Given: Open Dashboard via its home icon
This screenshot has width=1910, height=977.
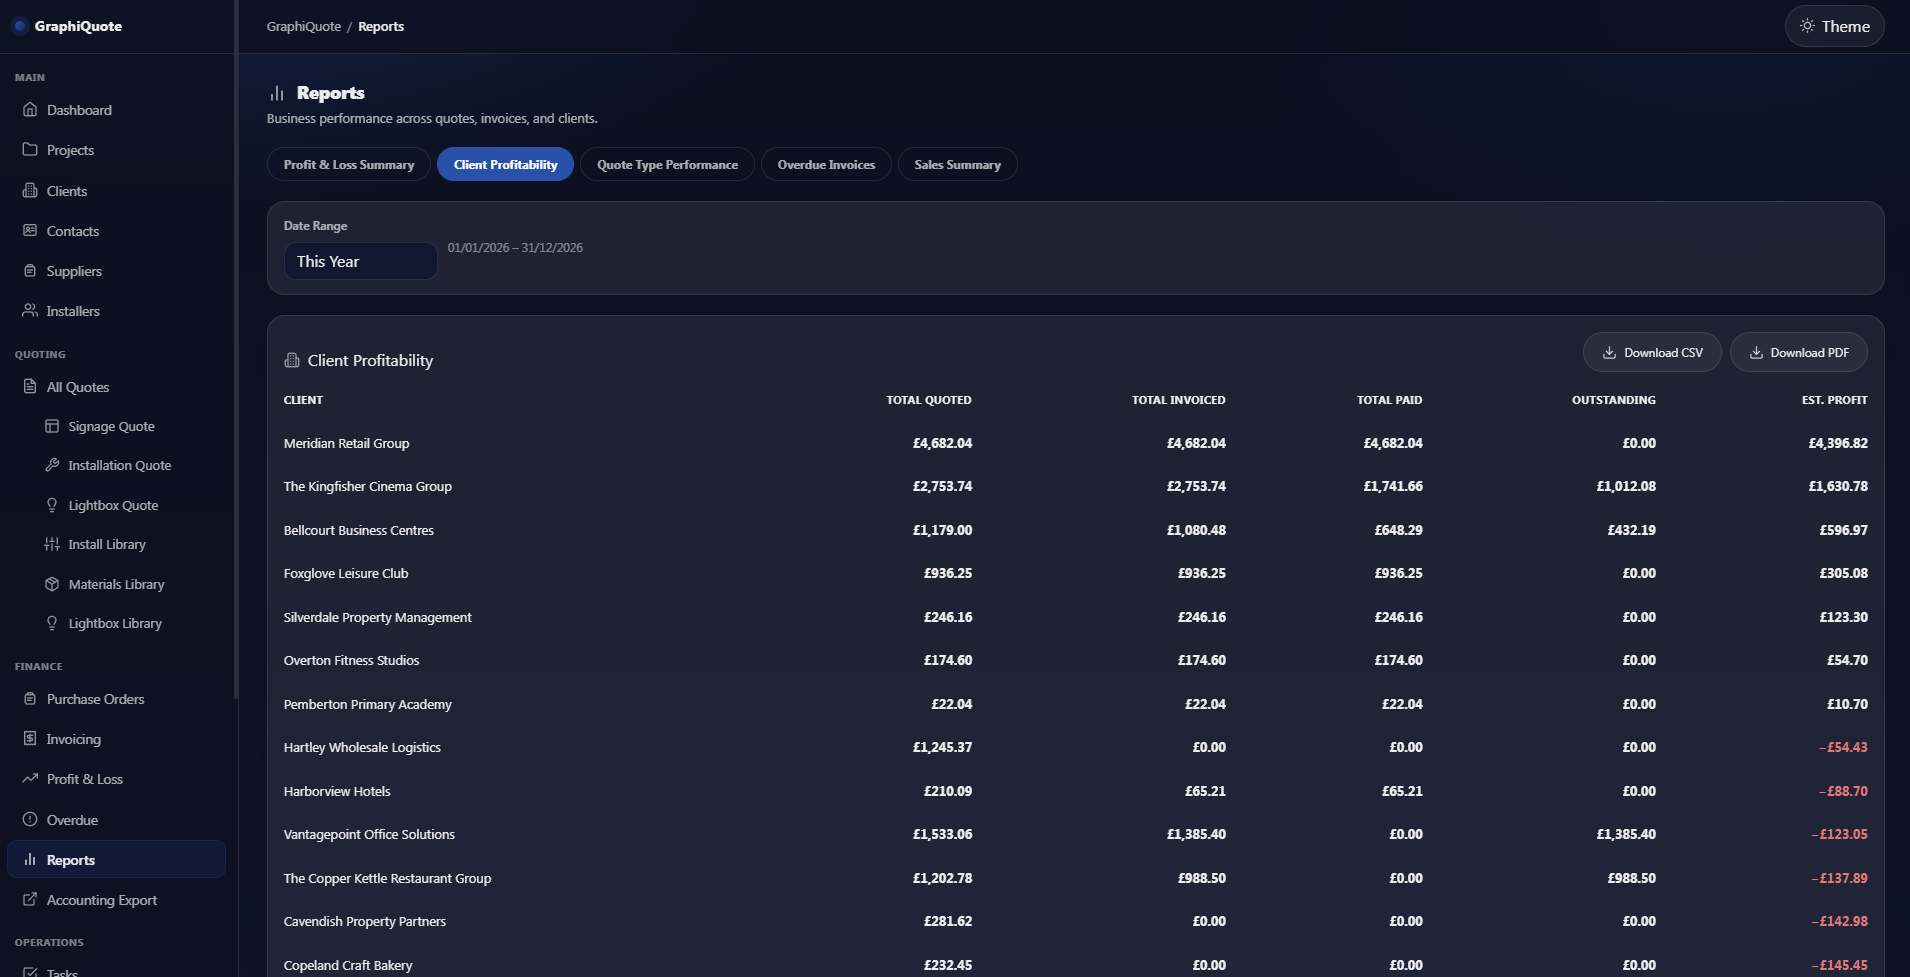Looking at the screenshot, I should tap(30, 110).
